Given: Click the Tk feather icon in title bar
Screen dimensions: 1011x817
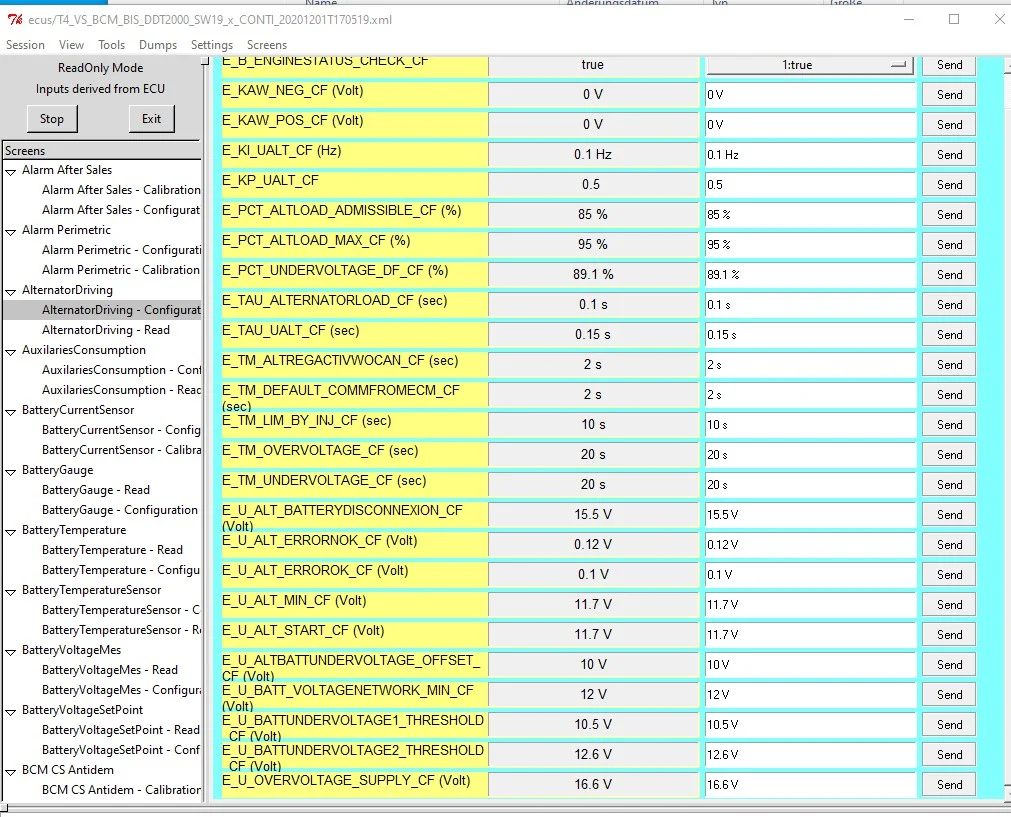Looking at the screenshot, I should [13, 20].
